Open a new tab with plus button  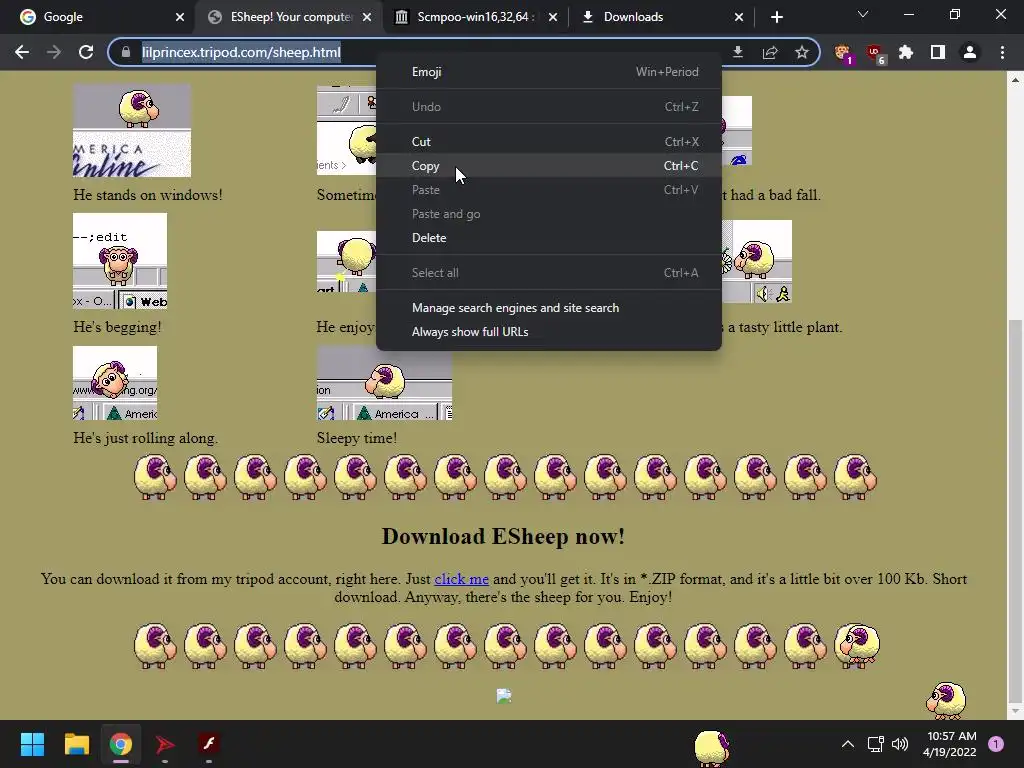point(776,17)
